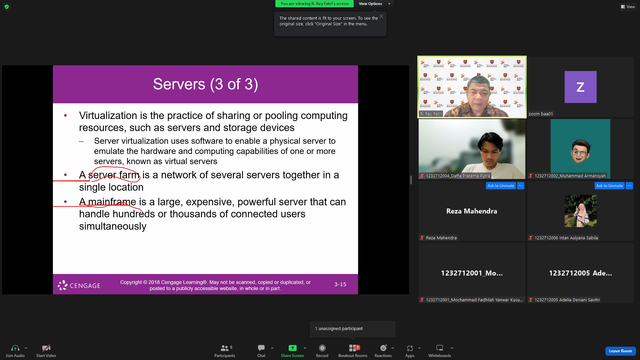Image resolution: width=640 pixels, height=360 pixels.
Task: Select Daffa Pratama Putra's video tile
Action: click(472, 149)
